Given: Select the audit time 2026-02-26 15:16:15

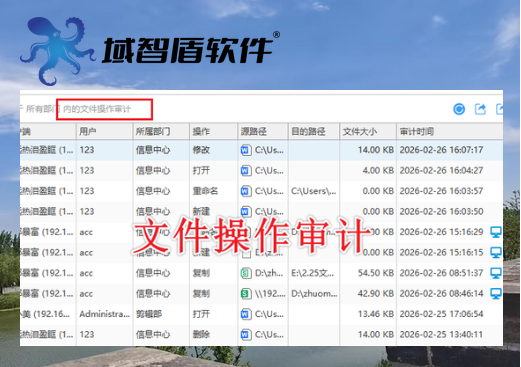Looking at the screenshot, I should point(441,253).
